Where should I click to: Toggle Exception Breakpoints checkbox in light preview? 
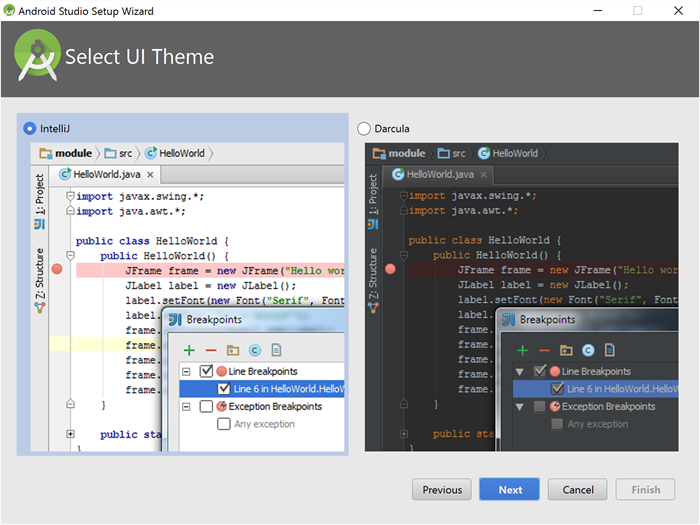coord(205,406)
